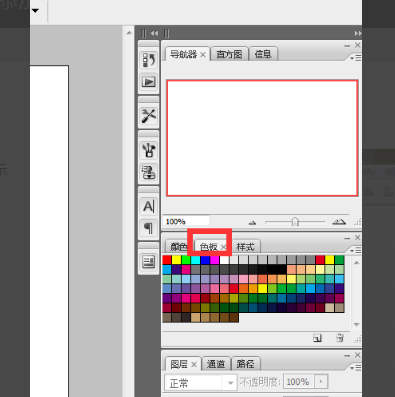395x397 pixels.
Task: Open the Character panel icon
Action: [149, 207]
